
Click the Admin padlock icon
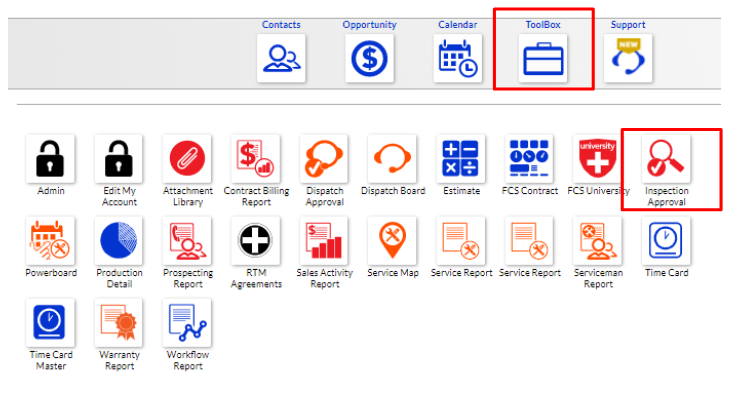click(x=50, y=159)
